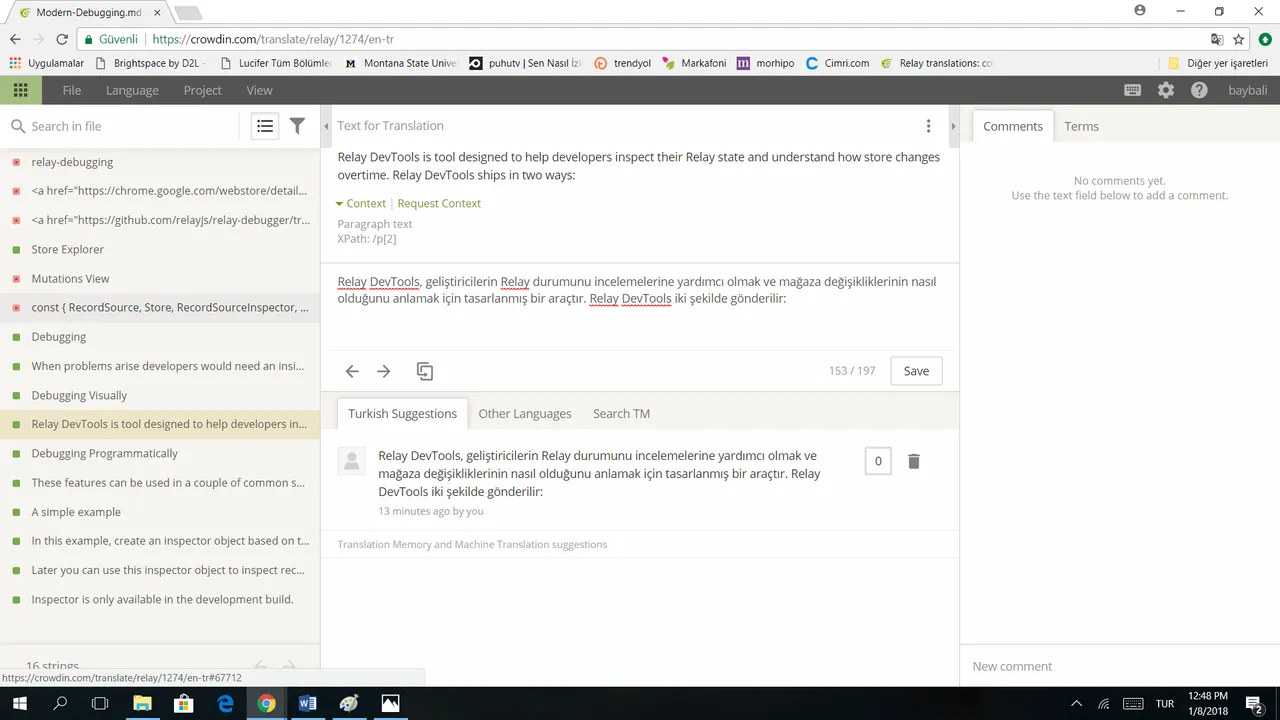Select the github.com relay-debugger href string
Image resolution: width=1280 pixels, height=720 pixels.
coord(160,220)
